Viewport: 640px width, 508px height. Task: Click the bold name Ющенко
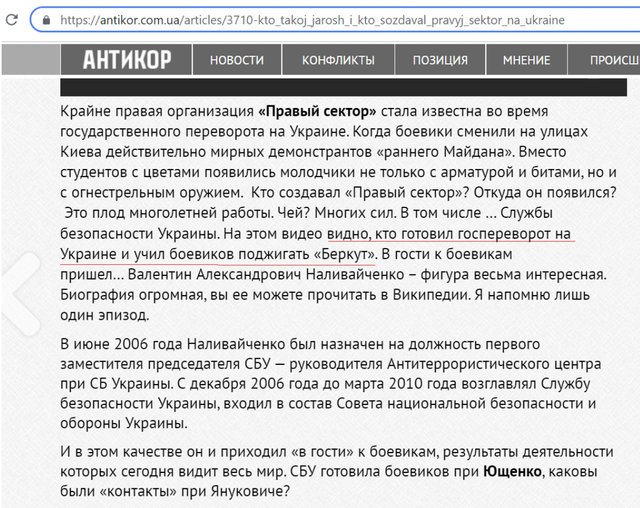tap(515, 472)
